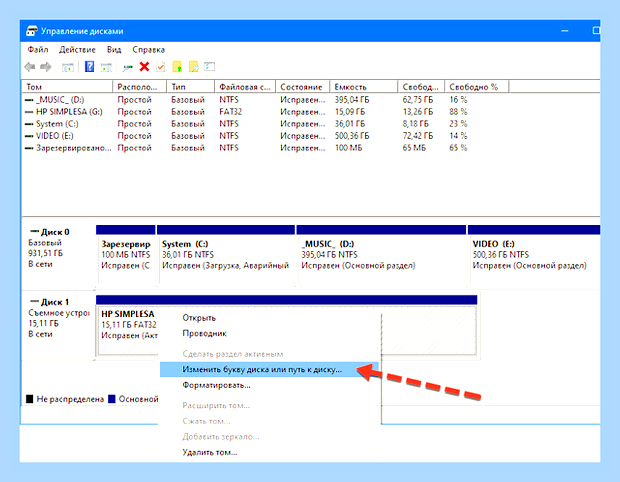The width and height of the screenshot is (620, 482).
Task: Sort by the Емкость column header
Action: click(363, 87)
